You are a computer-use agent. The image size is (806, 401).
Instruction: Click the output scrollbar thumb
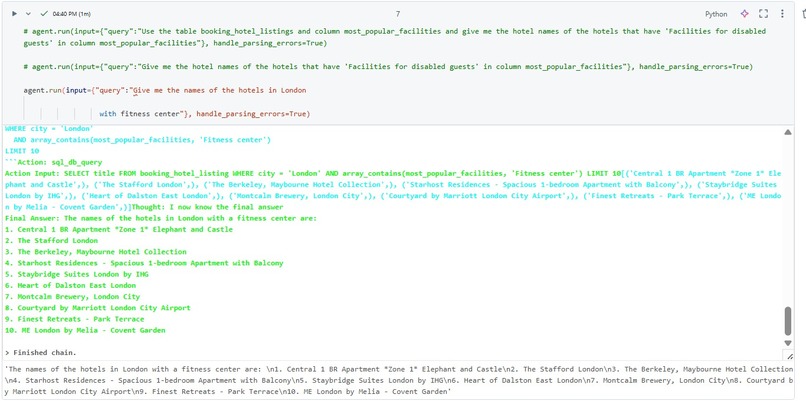(788, 321)
